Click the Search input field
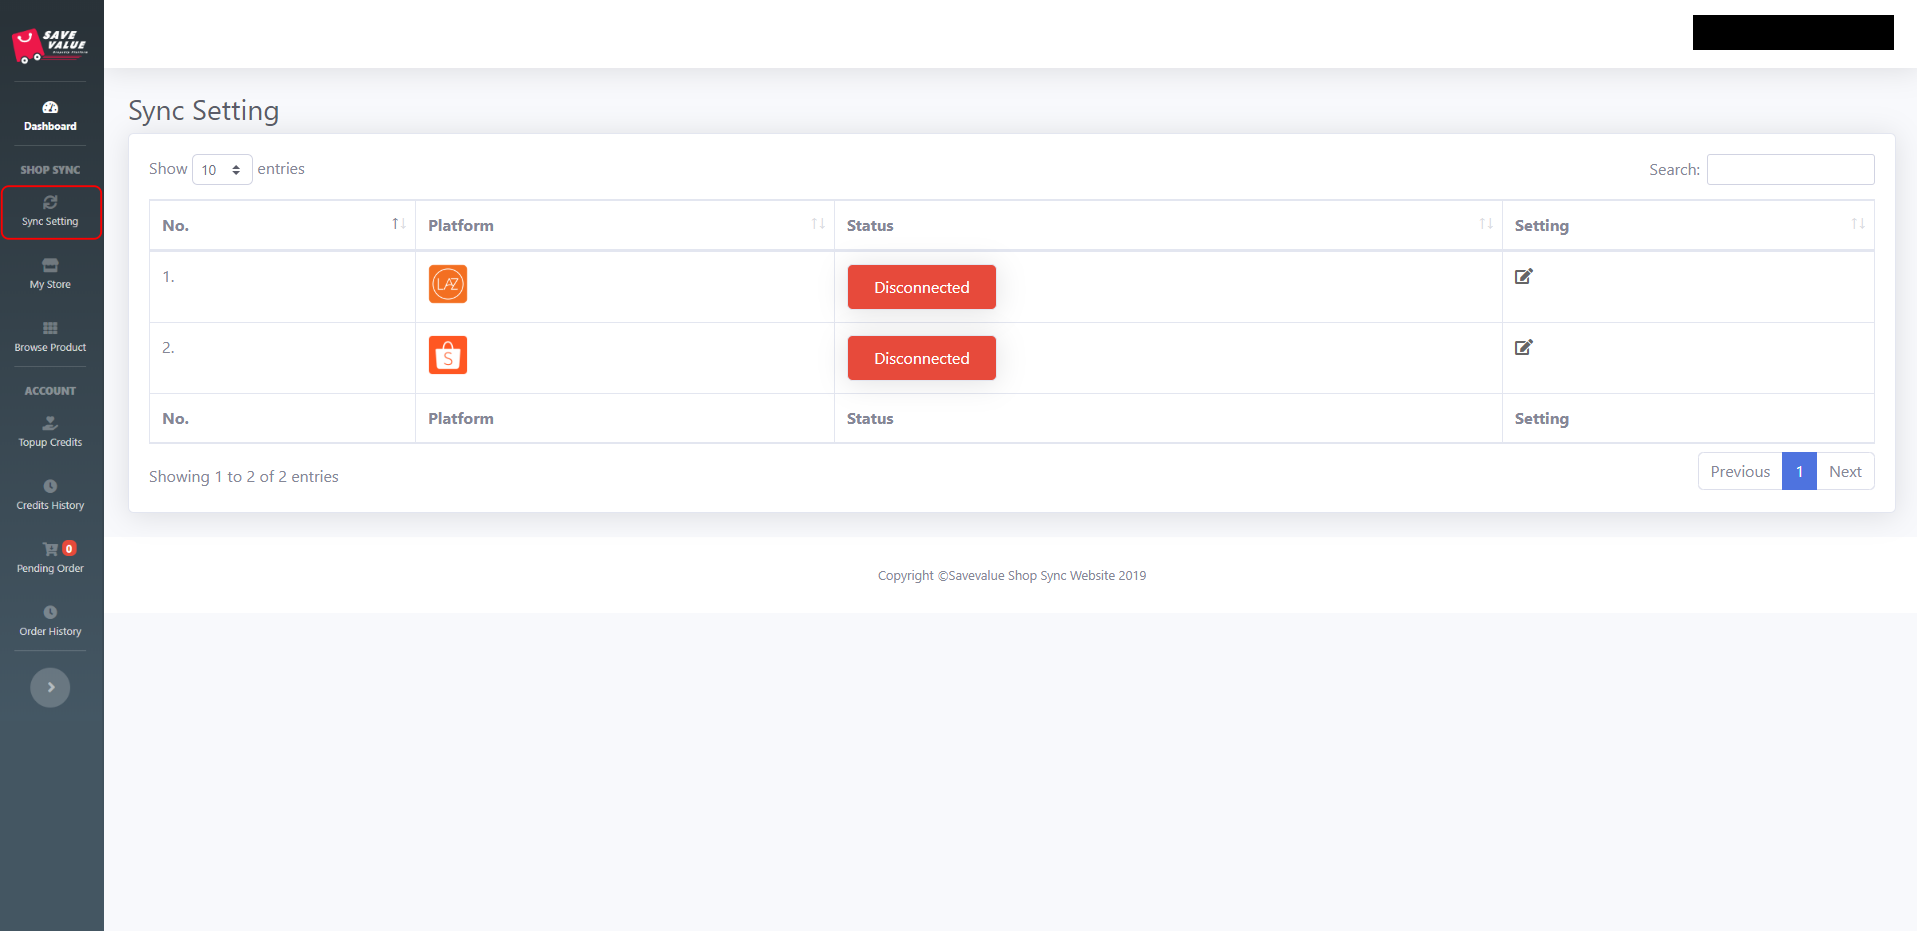 click(x=1789, y=170)
